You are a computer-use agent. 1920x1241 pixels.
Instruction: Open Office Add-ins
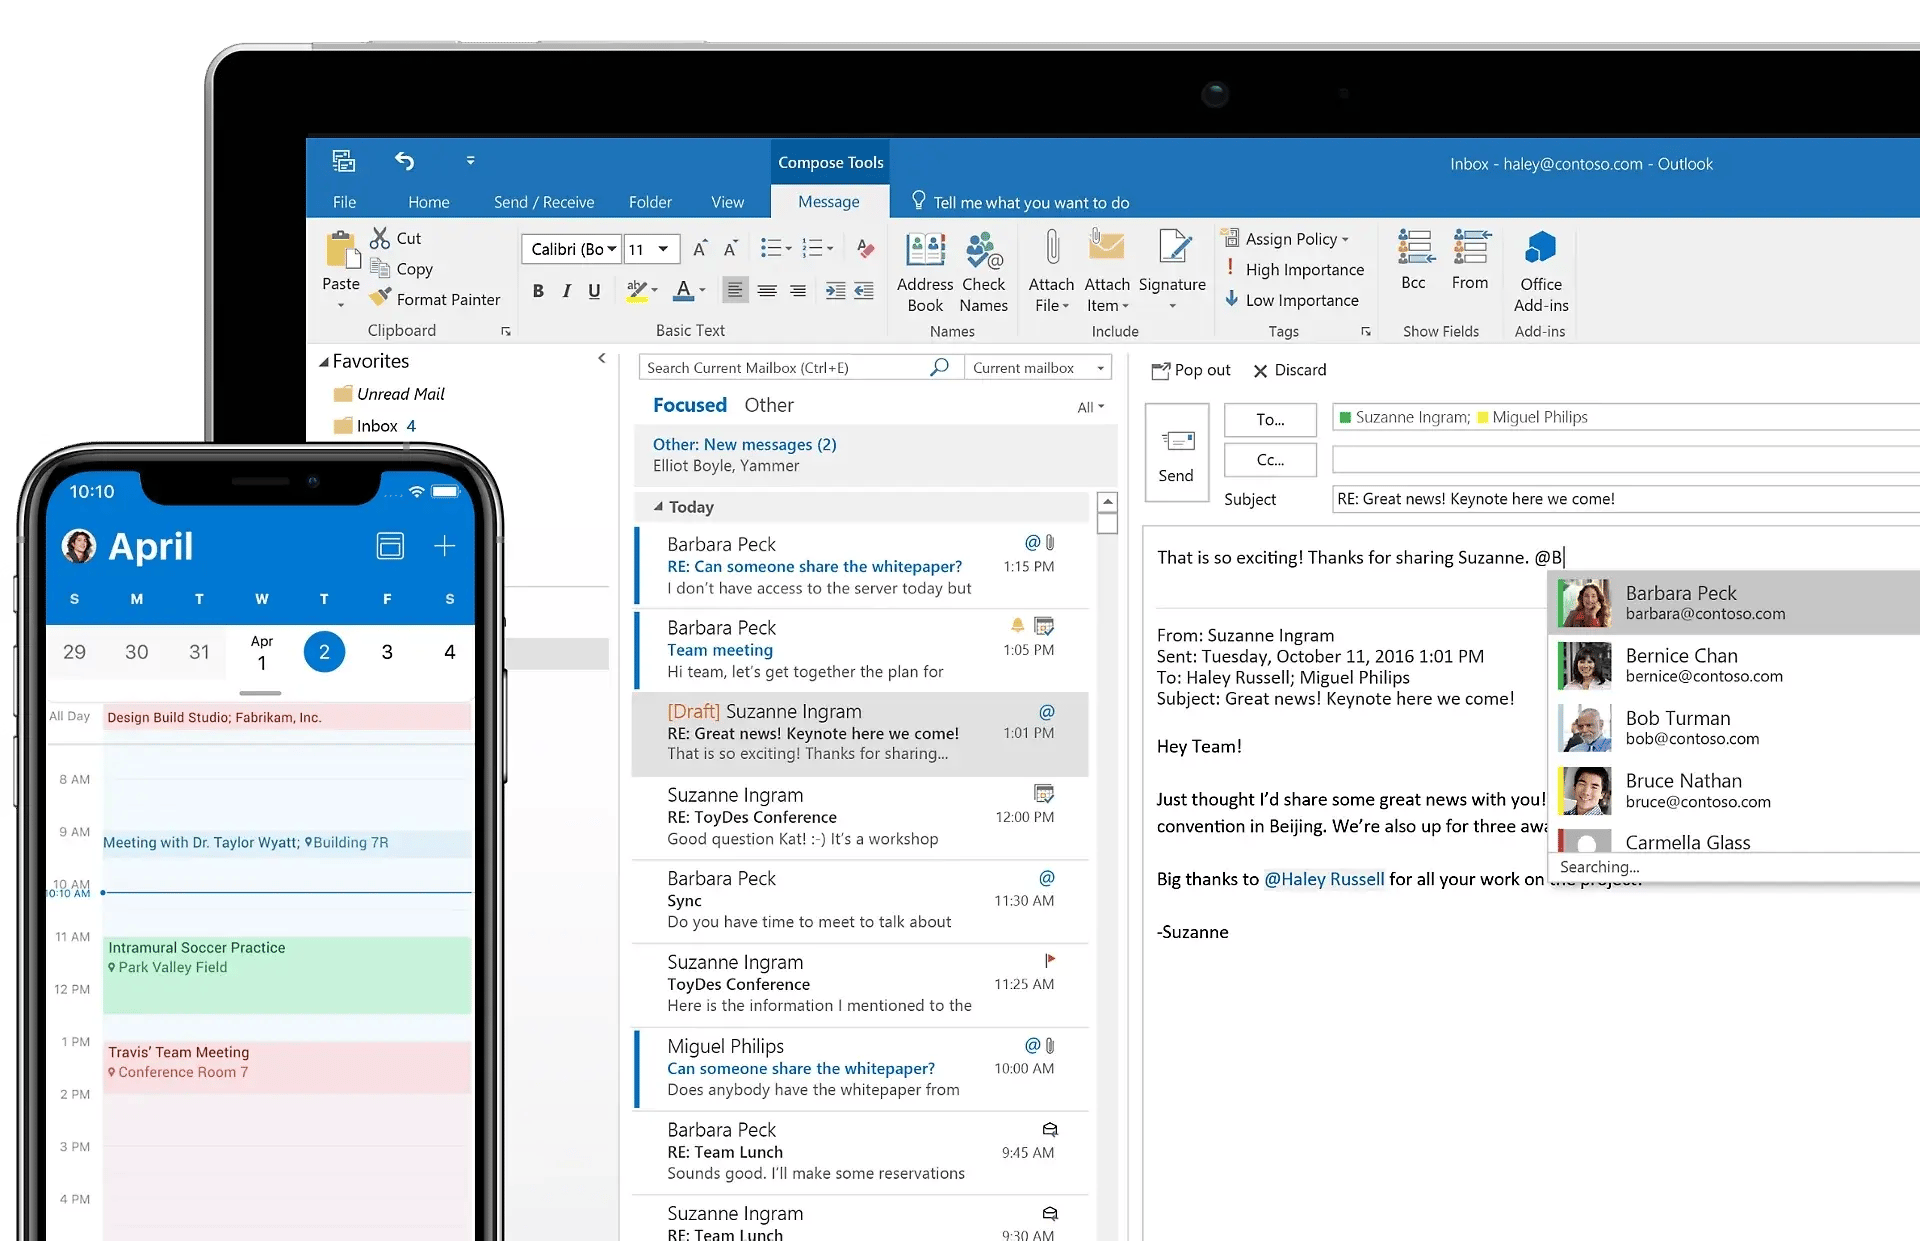(x=1541, y=272)
